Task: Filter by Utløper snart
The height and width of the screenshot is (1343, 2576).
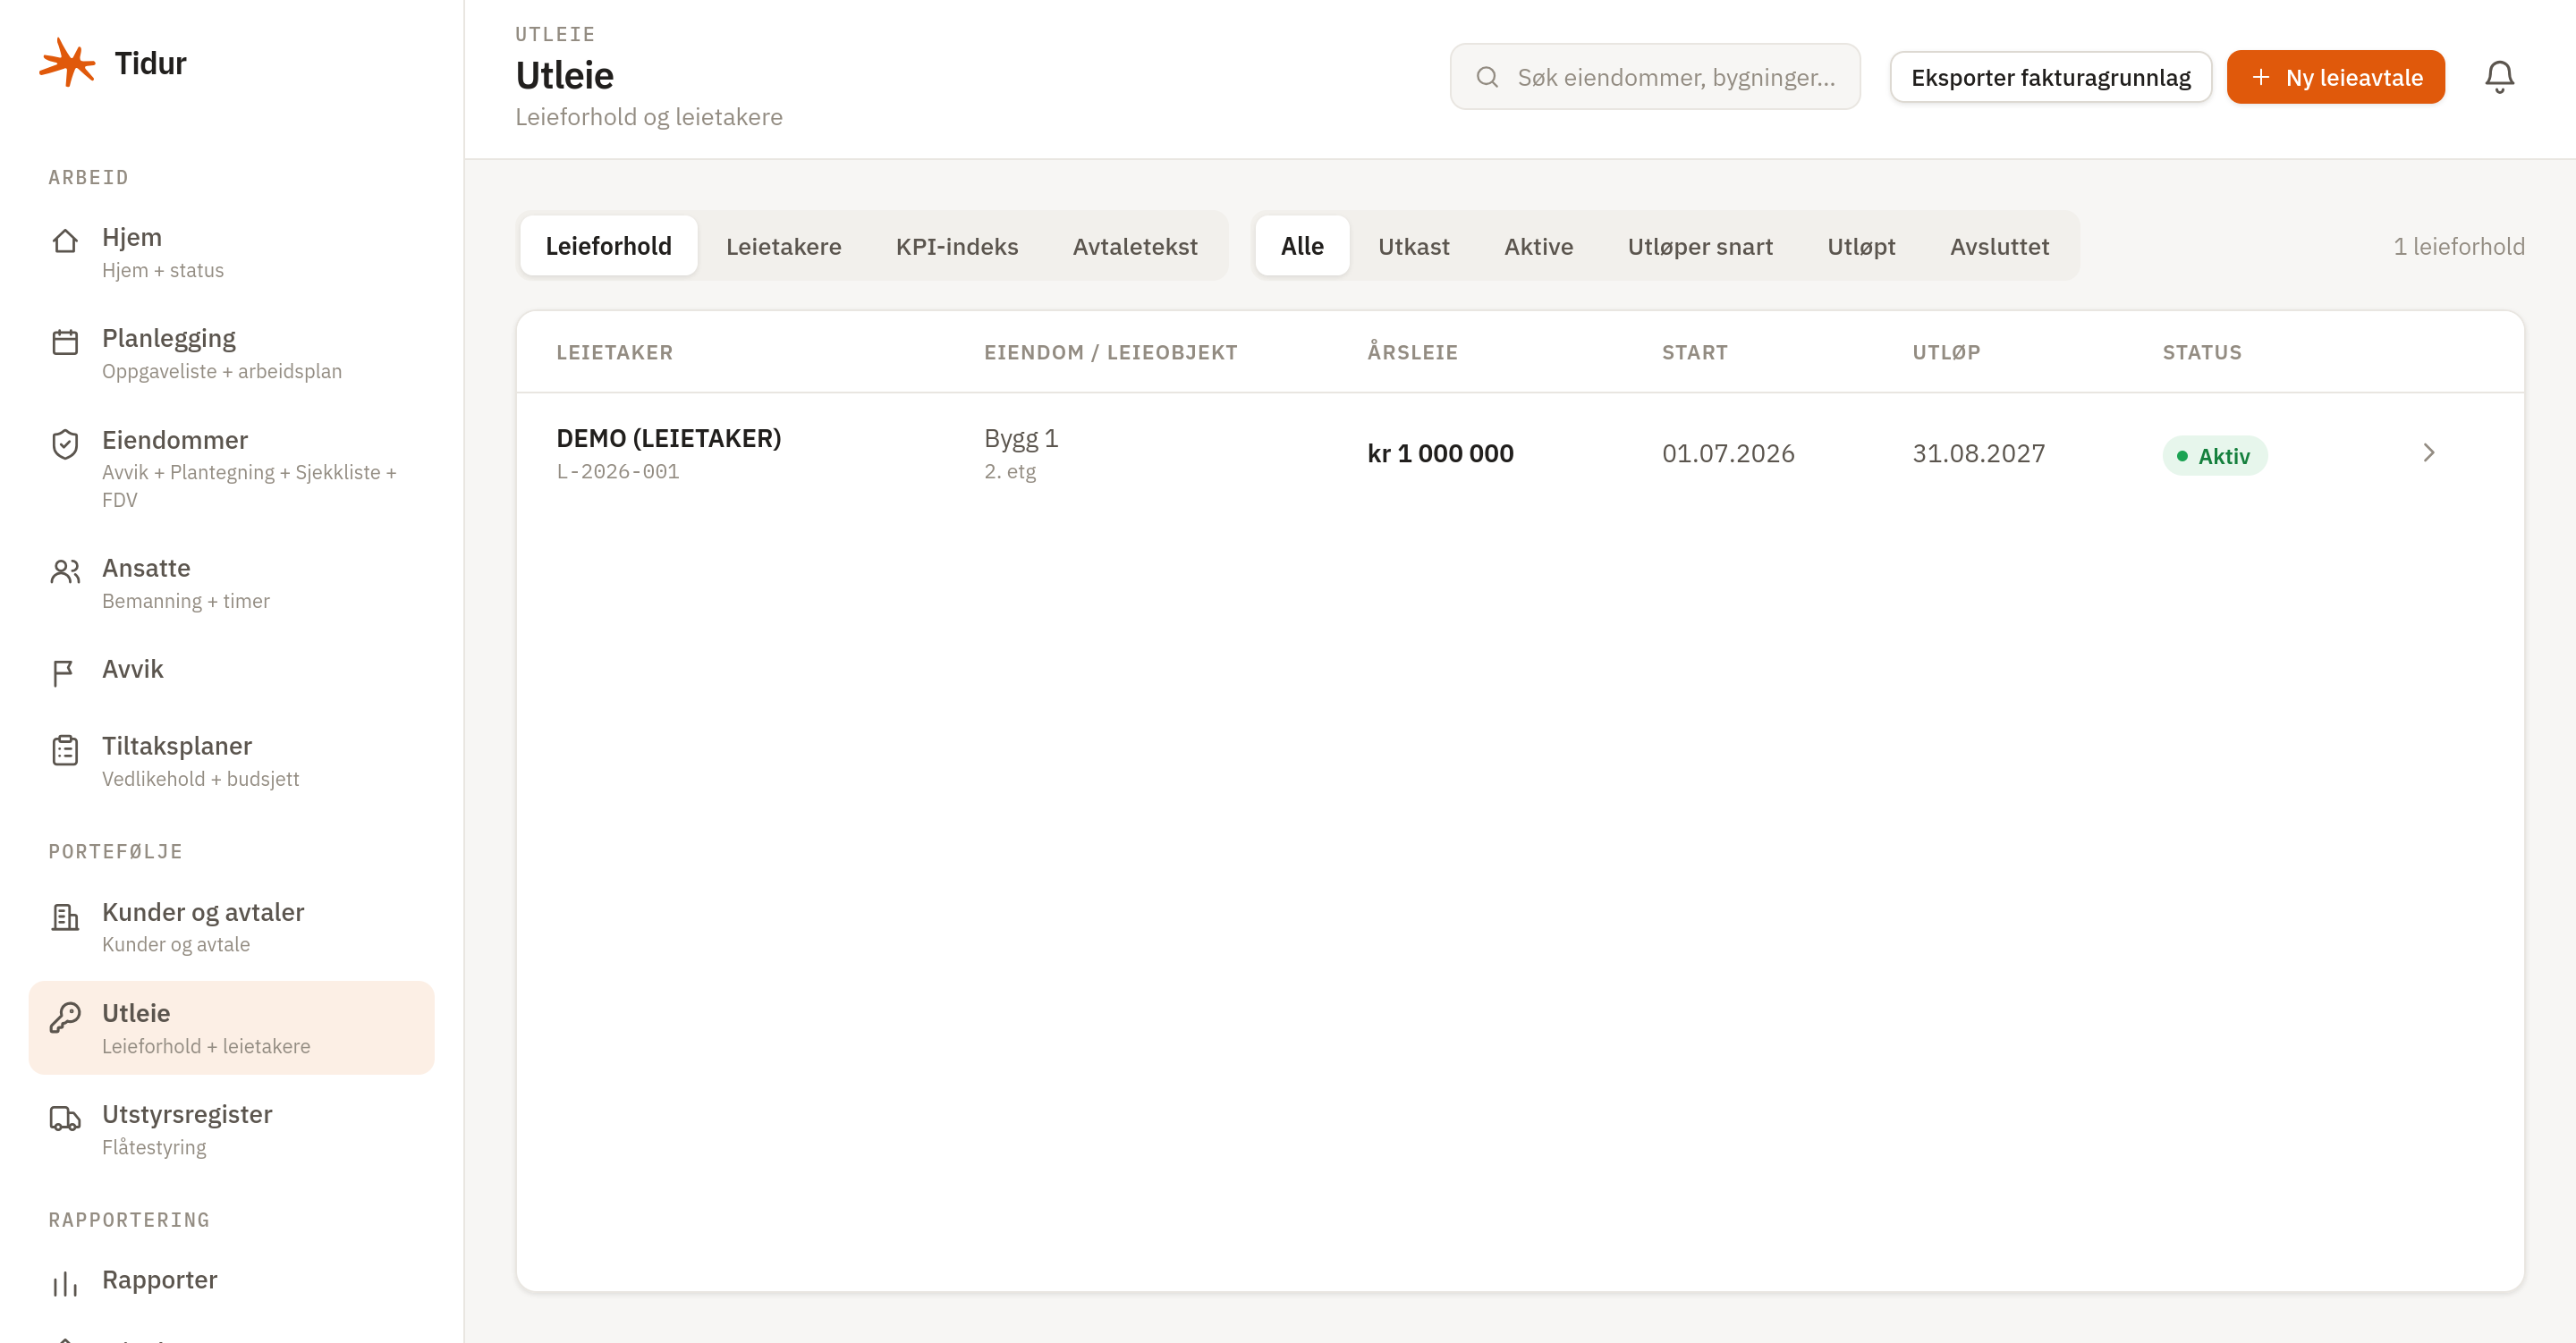Action: coord(1700,246)
